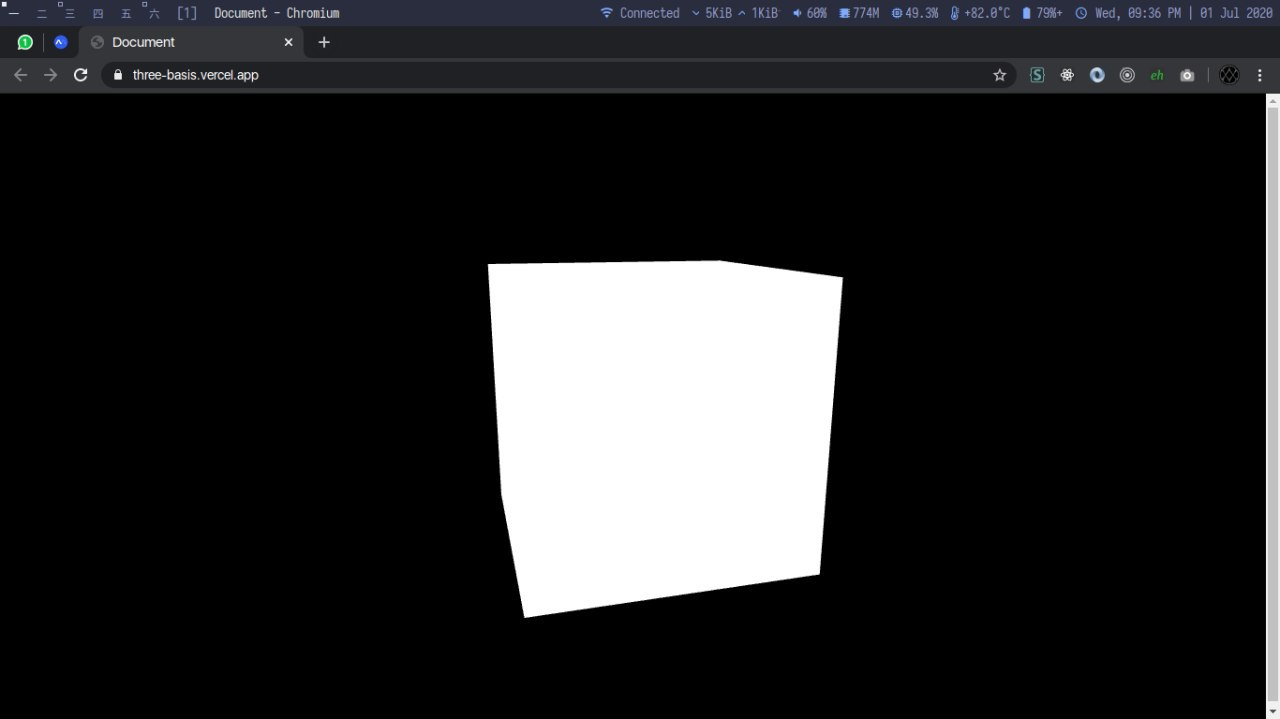
Task: Open a new tab with the plus button
Action: point(323,42)
